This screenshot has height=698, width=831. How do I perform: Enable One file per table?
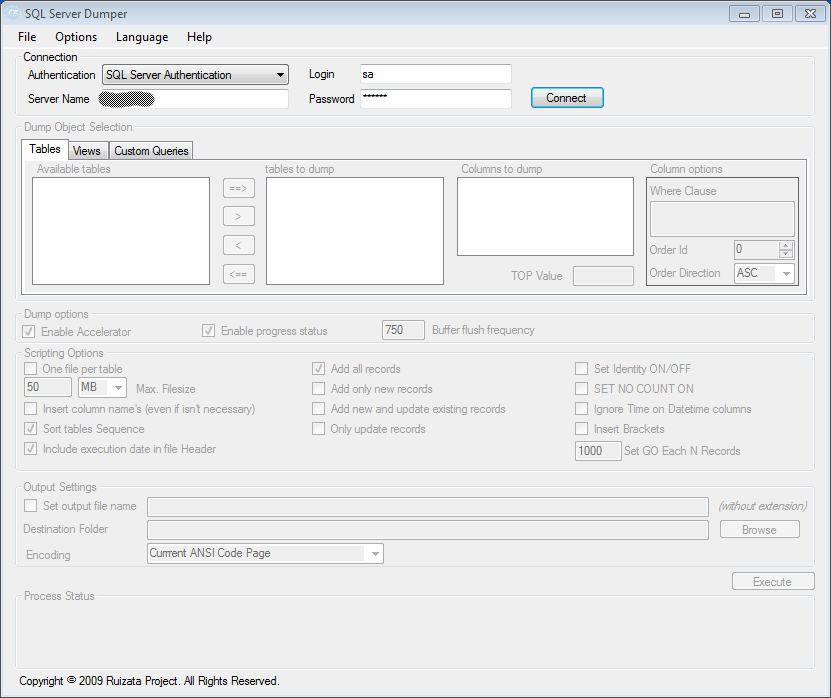(30, 369)
